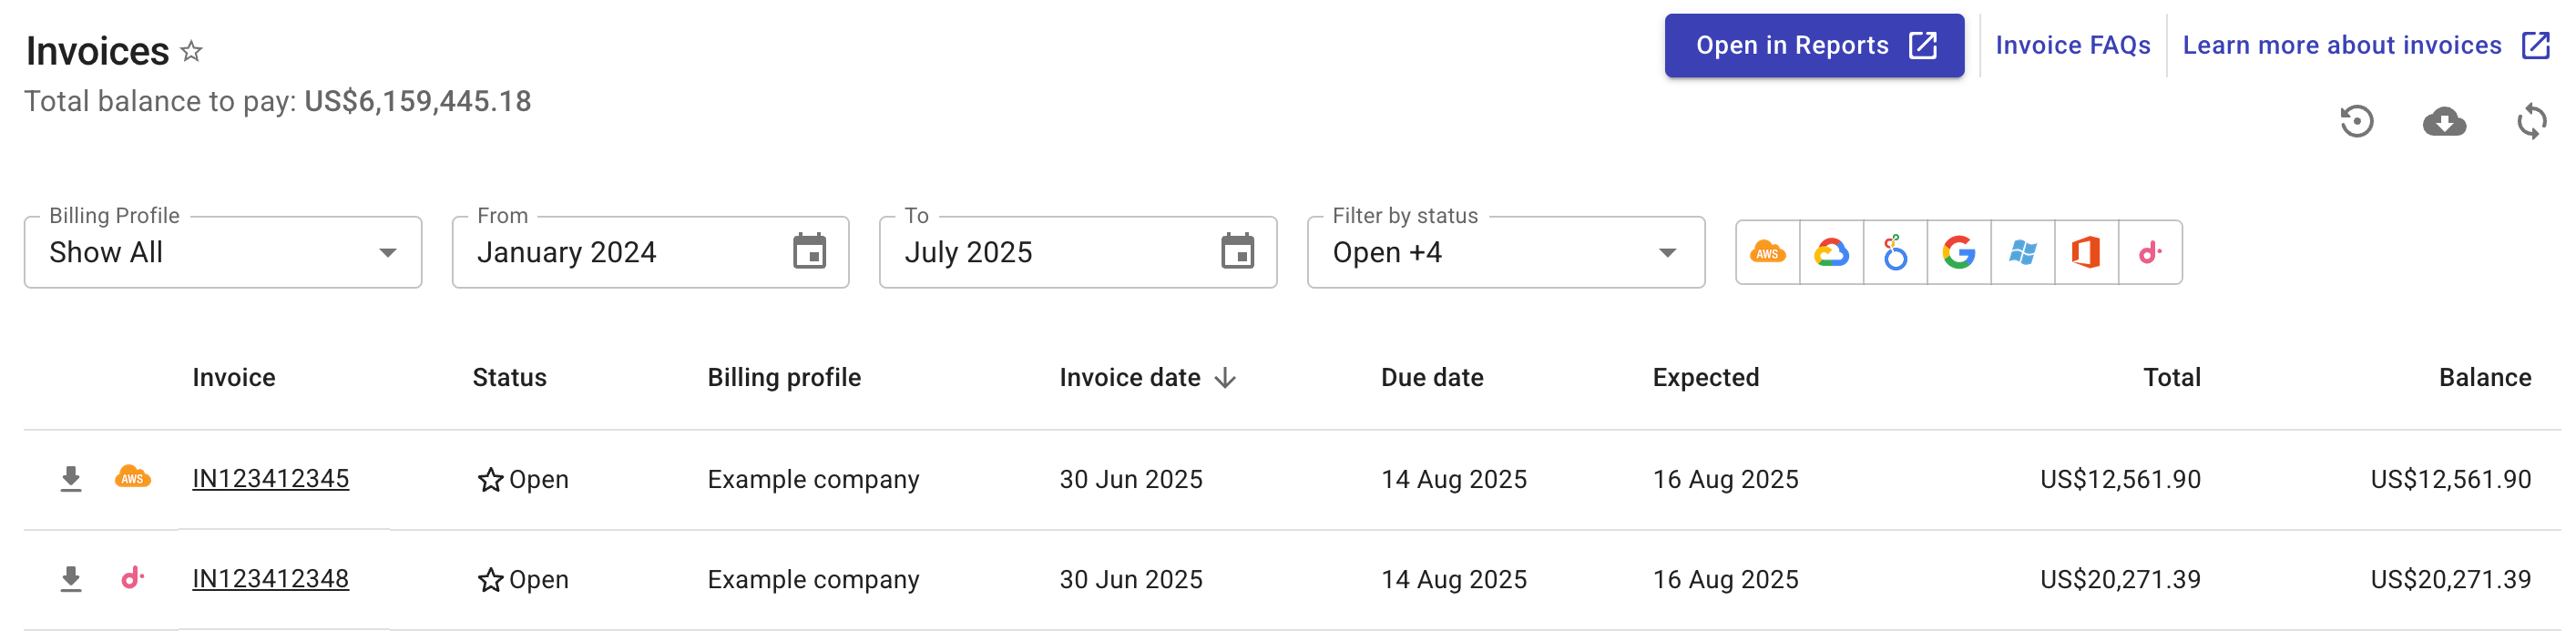The image size is (2576, 641).
Task: Click the pink DoiT provider filter icon
Action: (x=2151, y=252)
